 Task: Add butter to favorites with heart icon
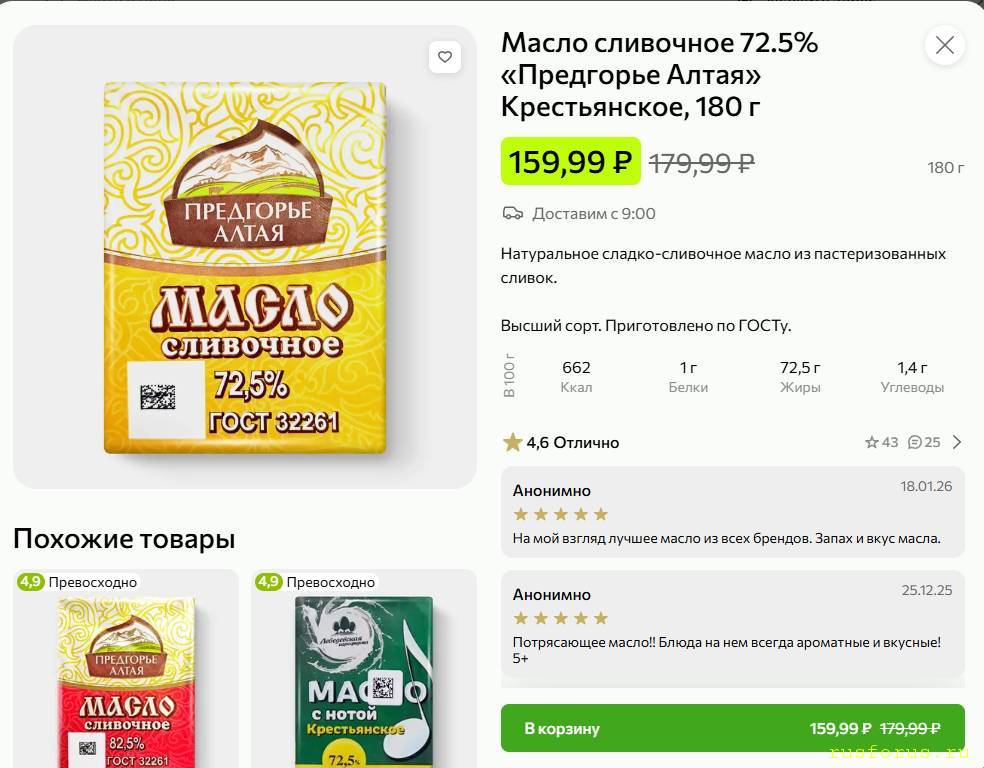pyautogui.click(x=445, y=56)
